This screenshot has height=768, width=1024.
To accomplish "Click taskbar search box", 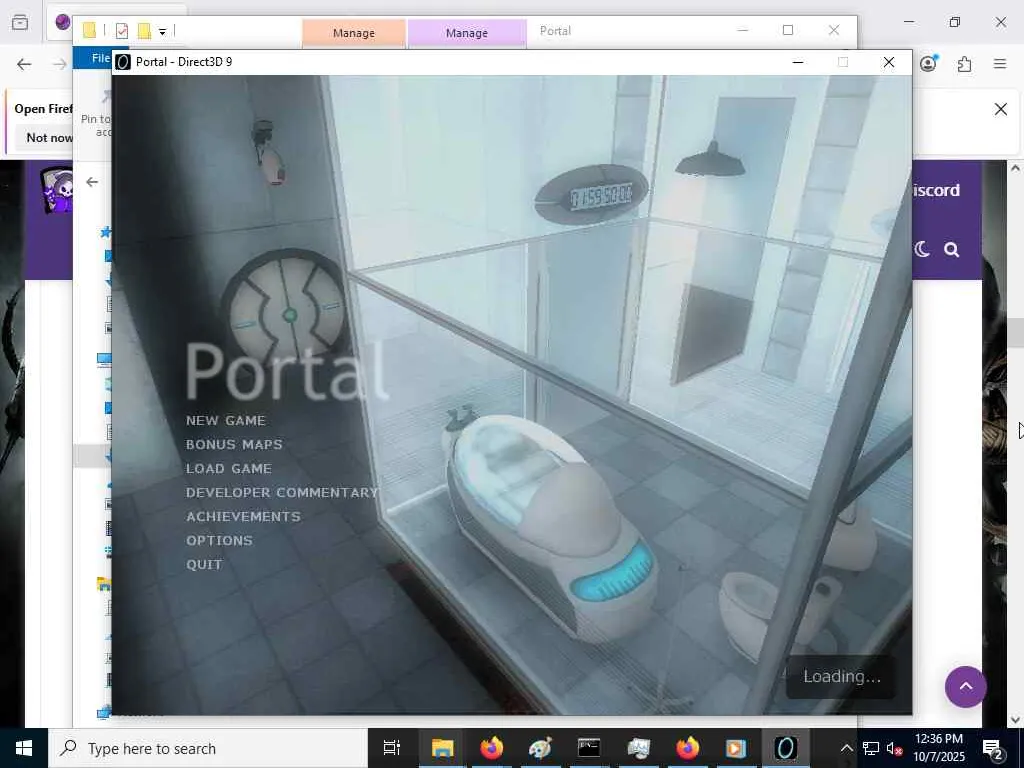I will tap(208, 748).
